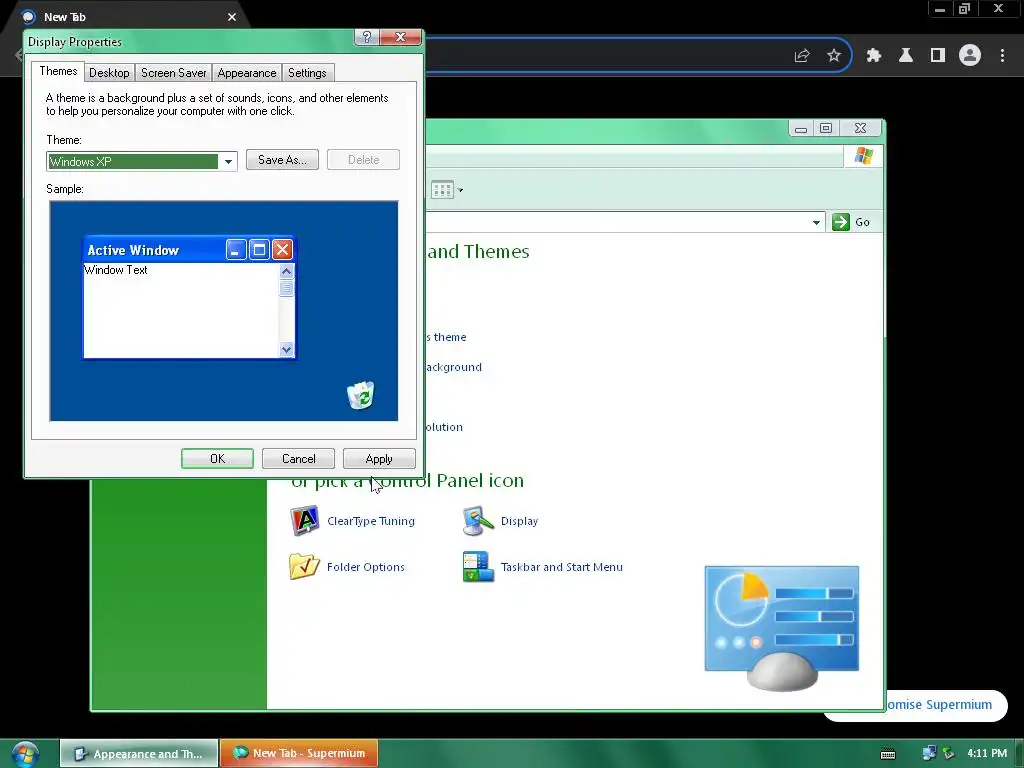This screenshot has height=768, width=1024.
Task: Click the Labs flask icon in browser
Action: click(906, 56)
